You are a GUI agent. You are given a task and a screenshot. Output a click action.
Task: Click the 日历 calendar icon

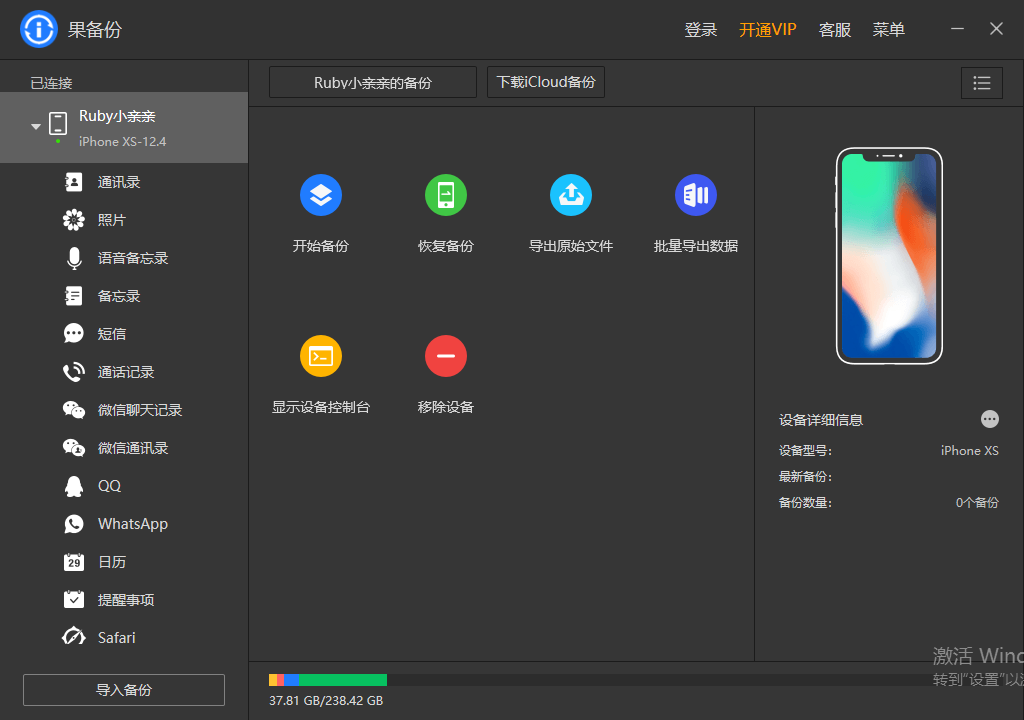[74, 562]
